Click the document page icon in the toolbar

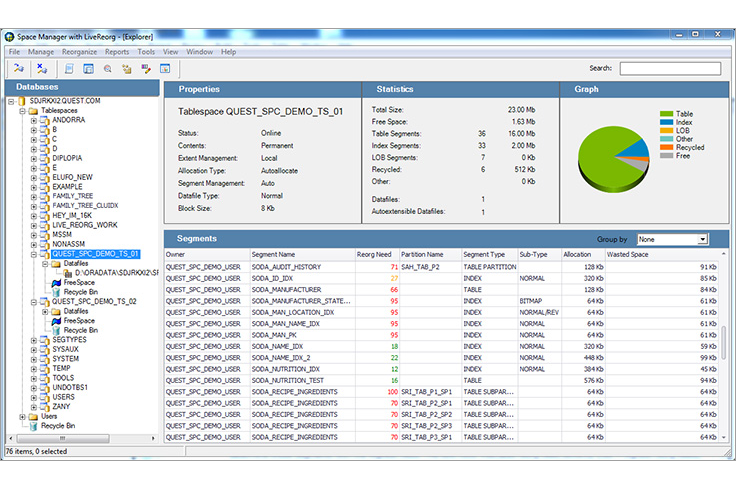pyautogui.click(x=69, y=69)
